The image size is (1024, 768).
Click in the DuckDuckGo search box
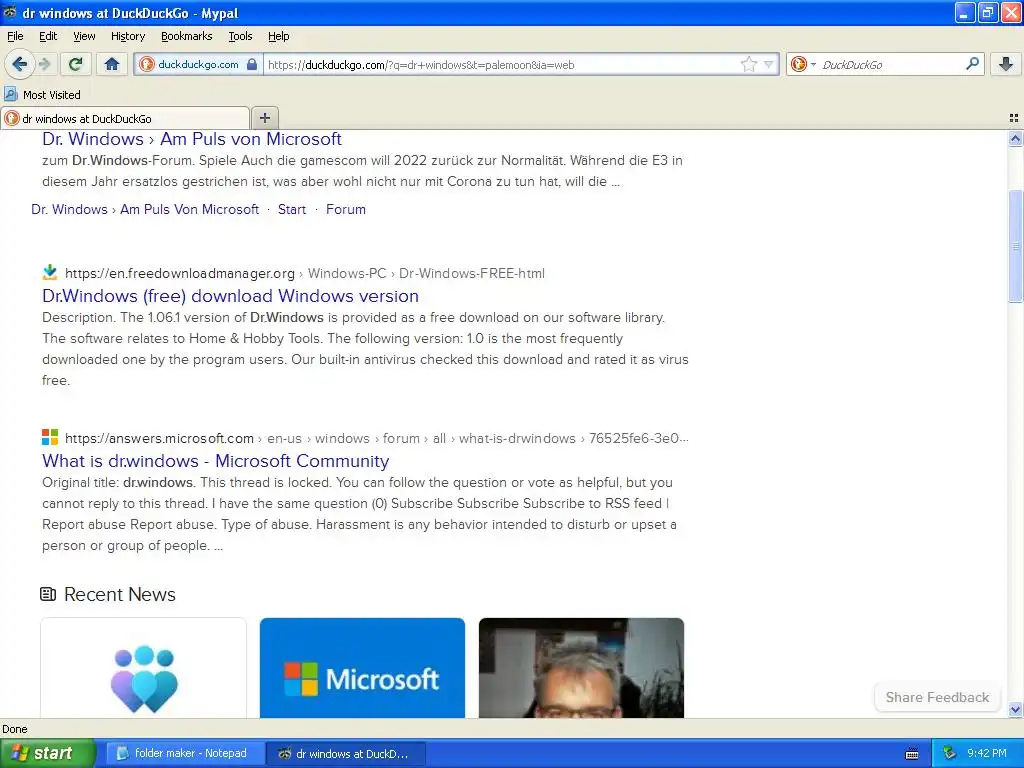(891, 65)
